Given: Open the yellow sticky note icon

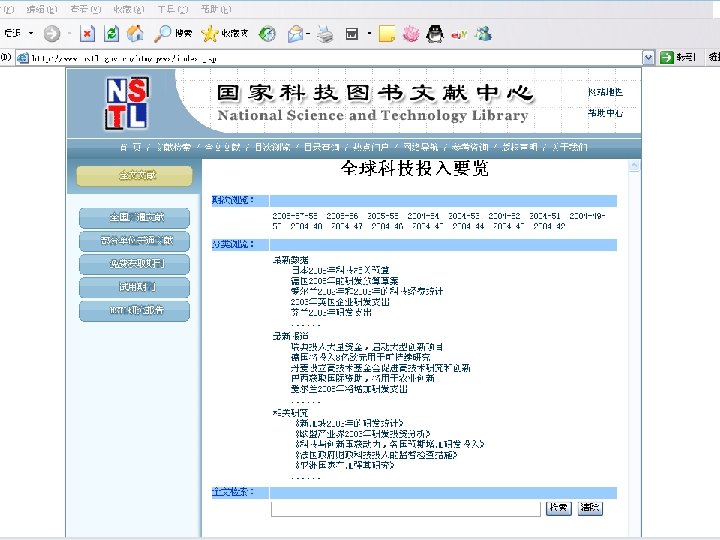Looking at the screenshot, I should click(x=386, y=34).
